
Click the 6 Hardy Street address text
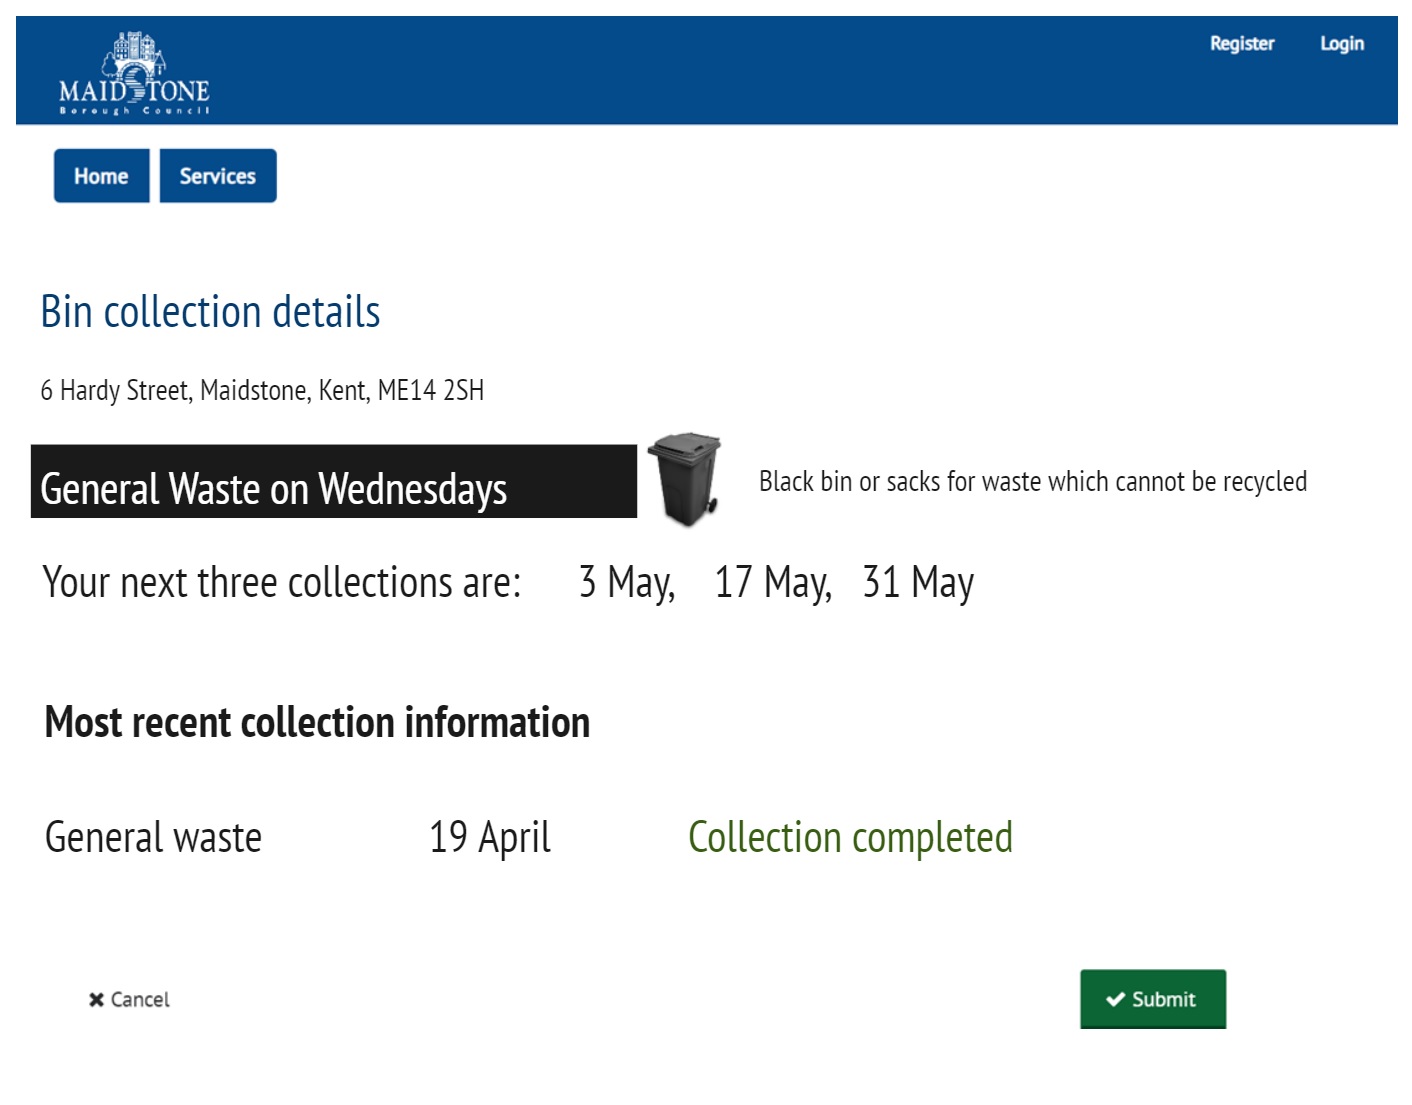[x=262, y=390]
